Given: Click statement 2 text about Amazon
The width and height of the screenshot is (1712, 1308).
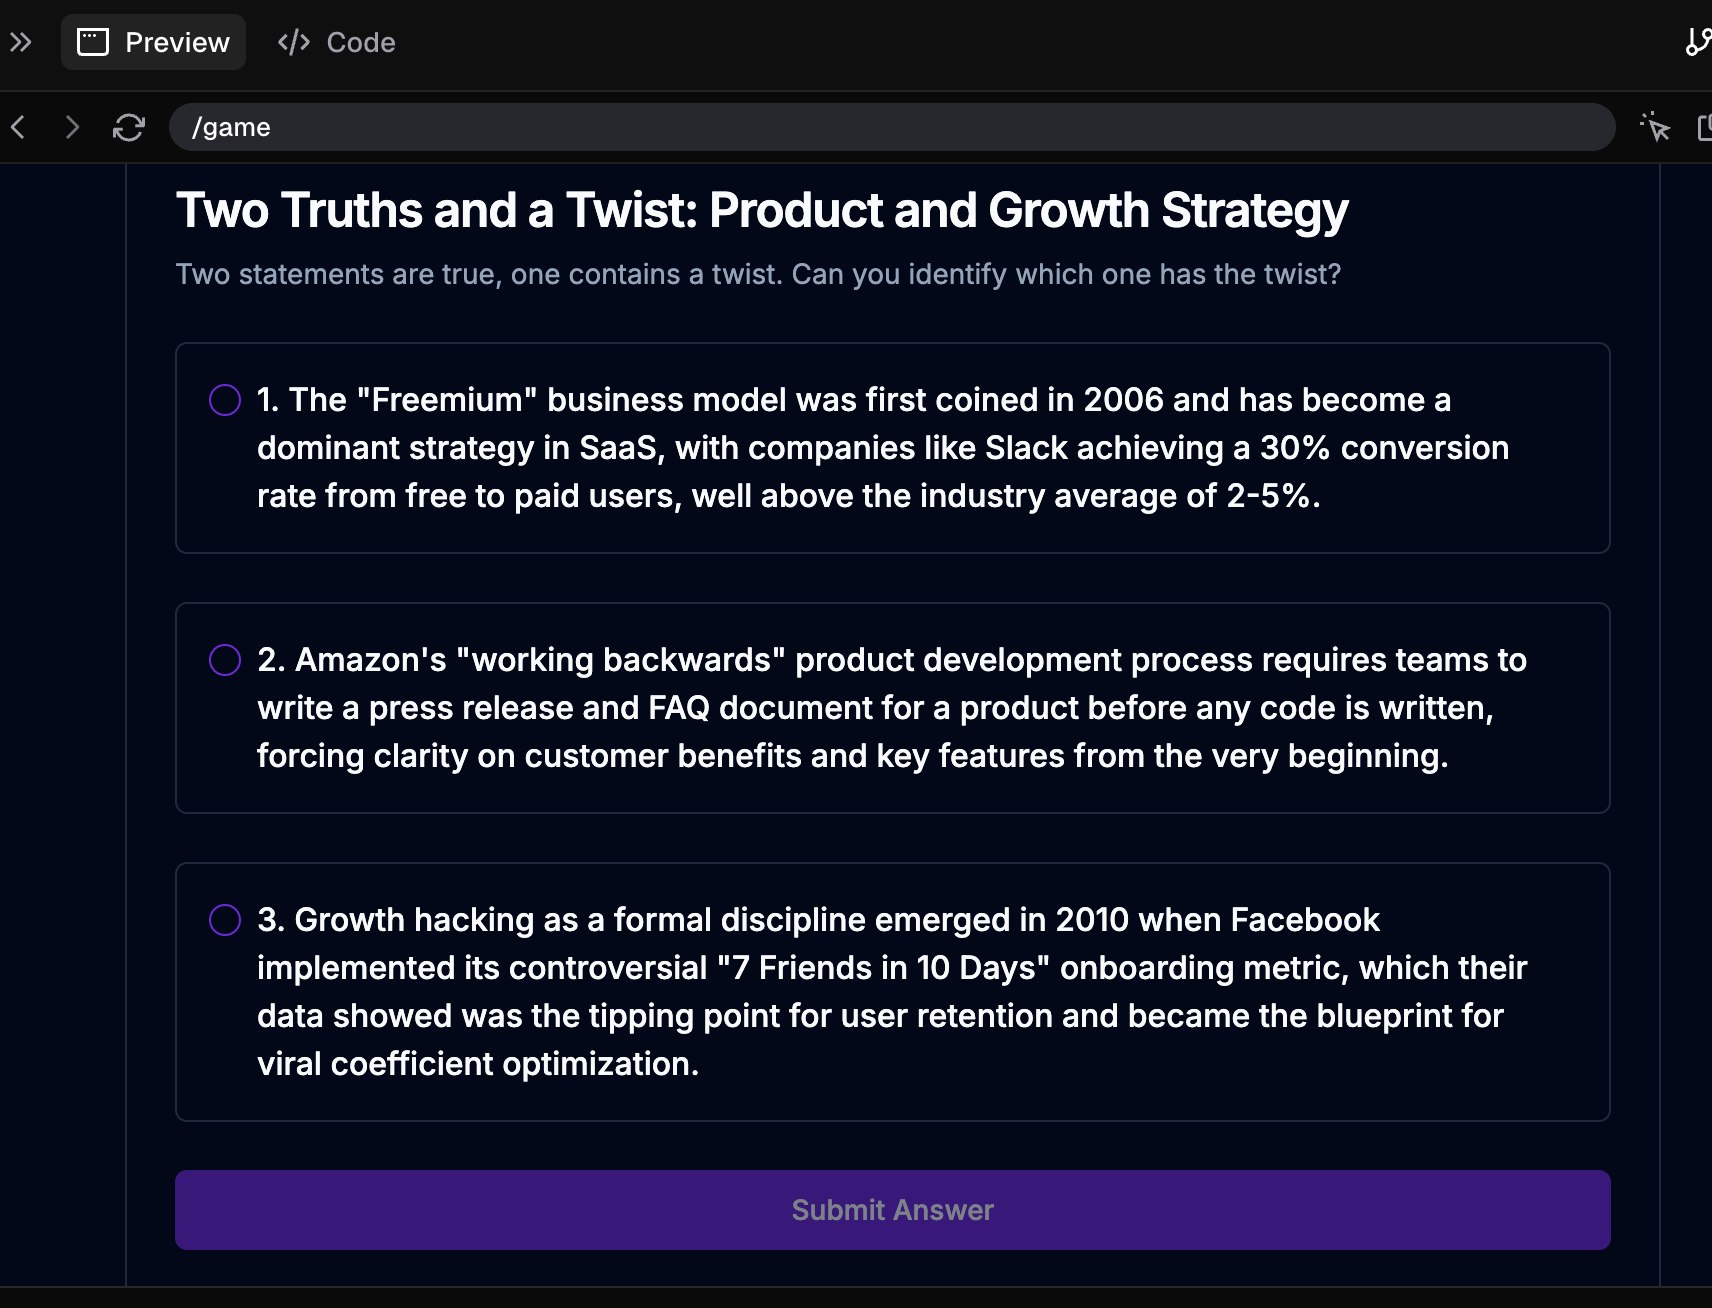Looking at the screenshot, I should [x=892, y=708].
